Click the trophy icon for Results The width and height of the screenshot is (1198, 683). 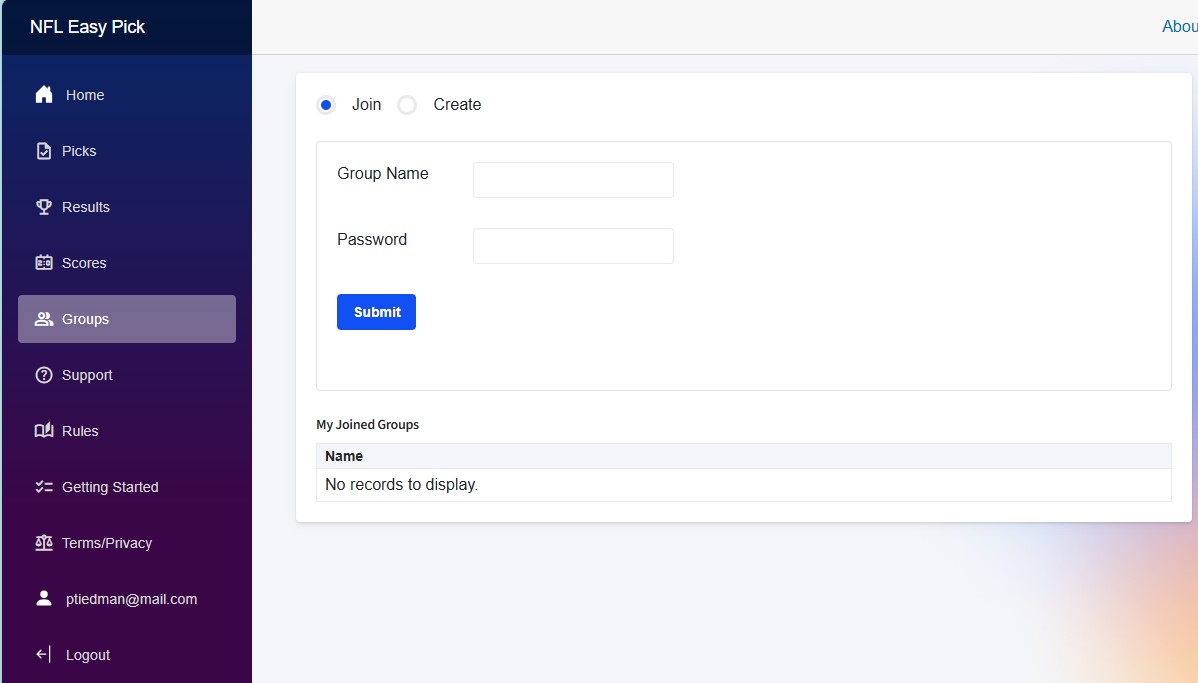[x=44, y=206]
